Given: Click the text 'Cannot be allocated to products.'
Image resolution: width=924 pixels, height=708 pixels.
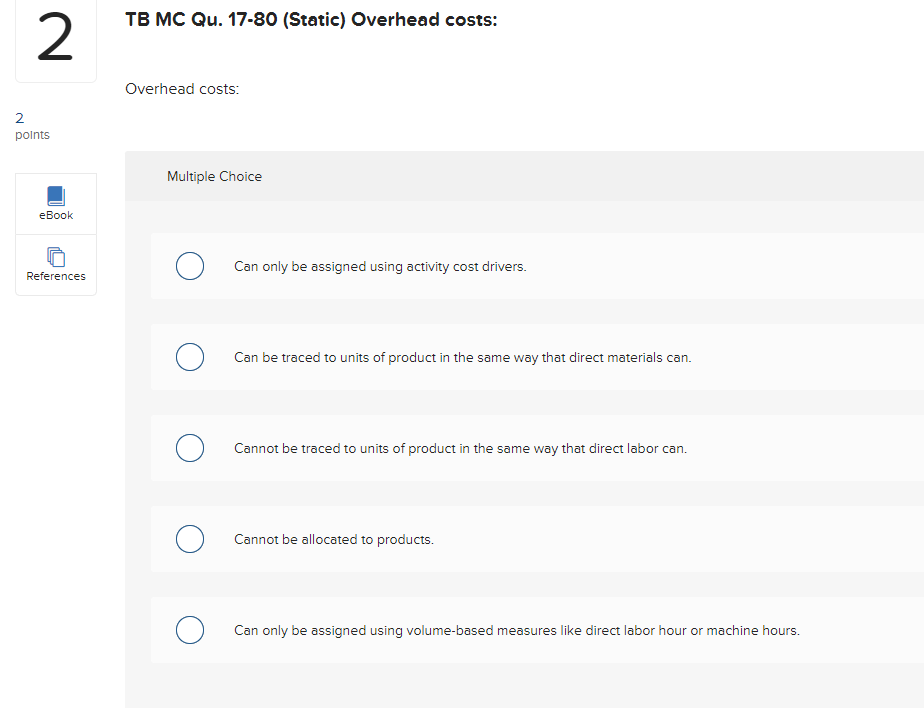Looking at the screenshot, I should (334, 539).
